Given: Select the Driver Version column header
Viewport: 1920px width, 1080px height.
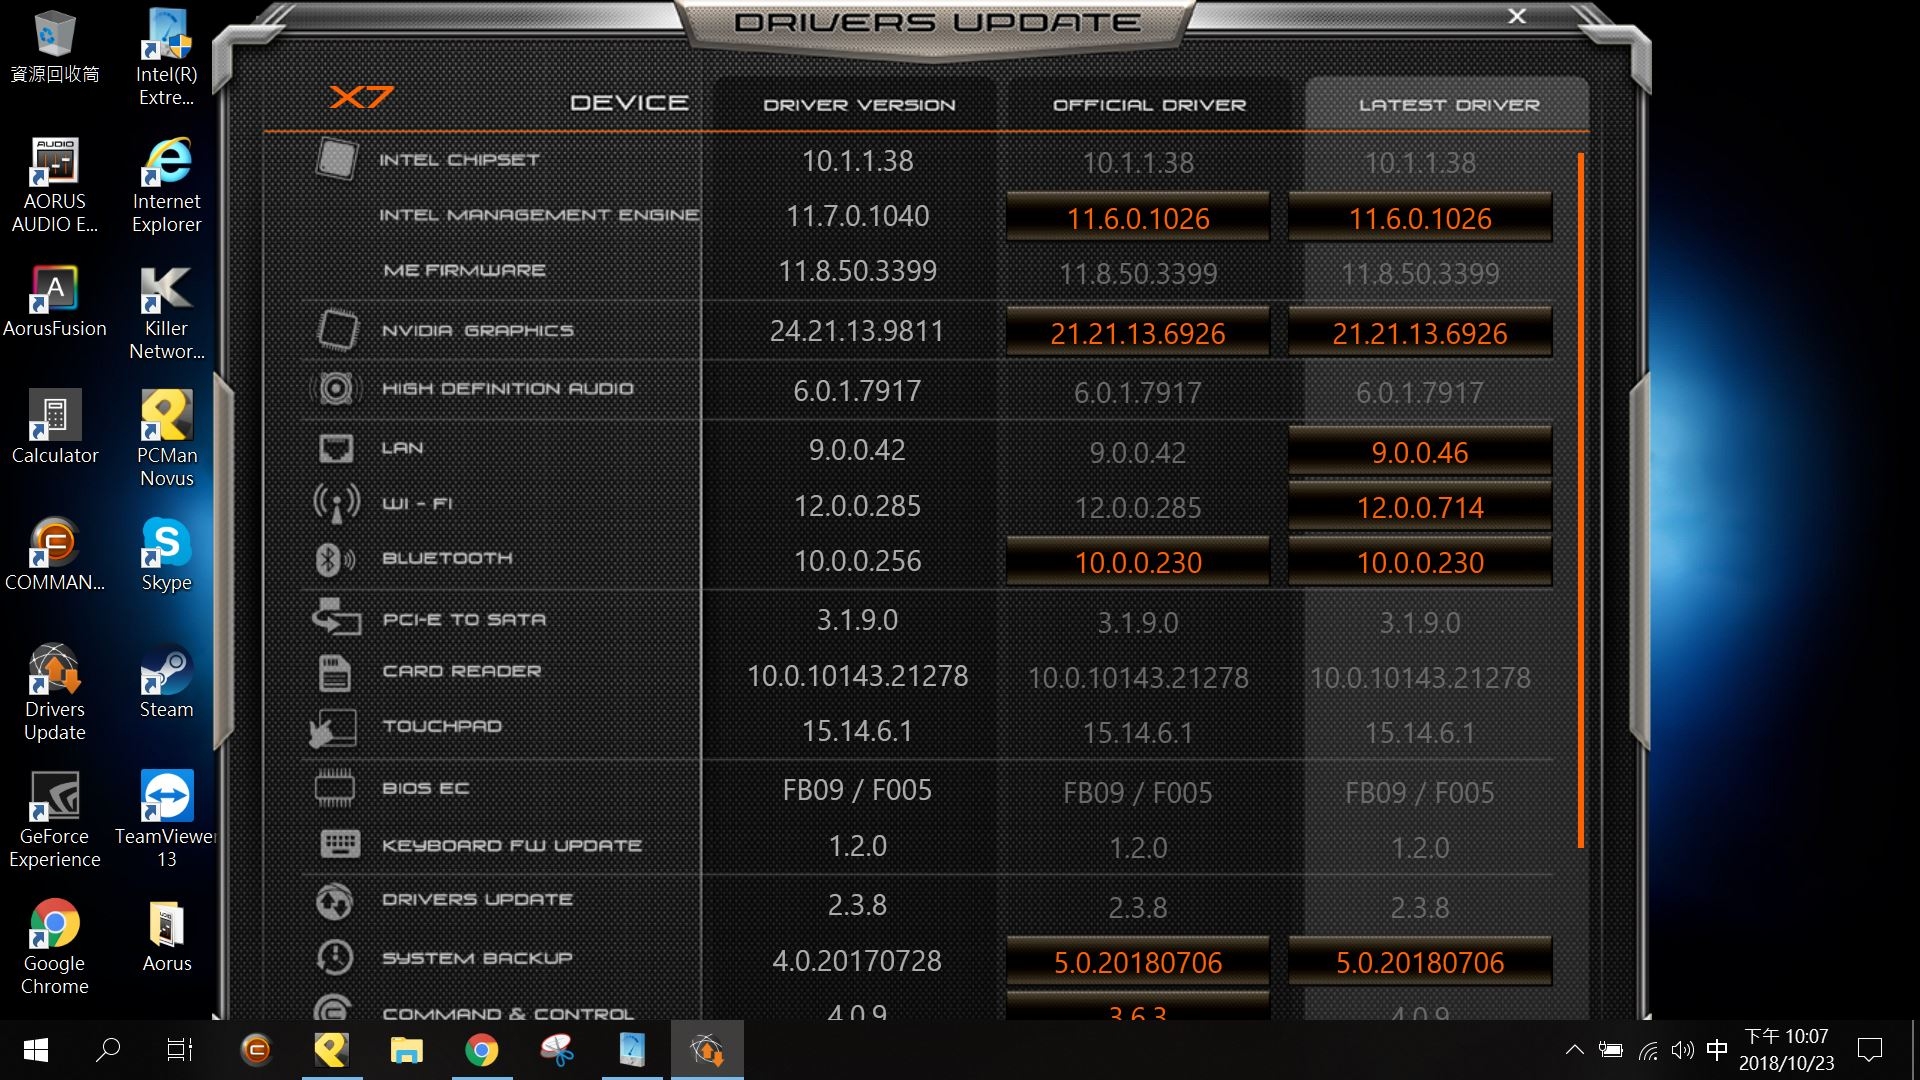Looking at the screenshot, I should [859, 104].
